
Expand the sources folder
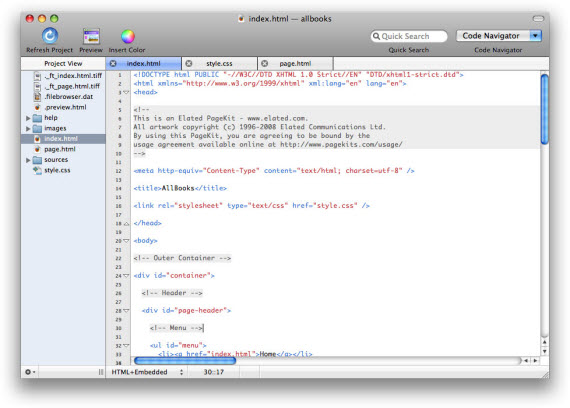(28, 160)
